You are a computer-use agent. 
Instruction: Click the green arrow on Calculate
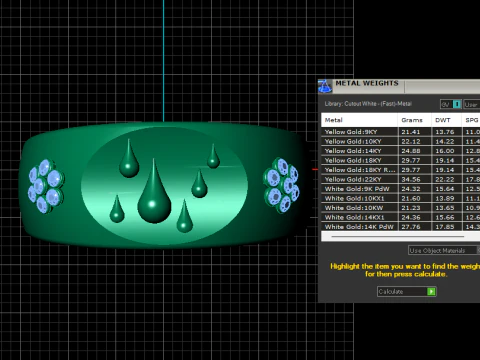tap(431, 292)
